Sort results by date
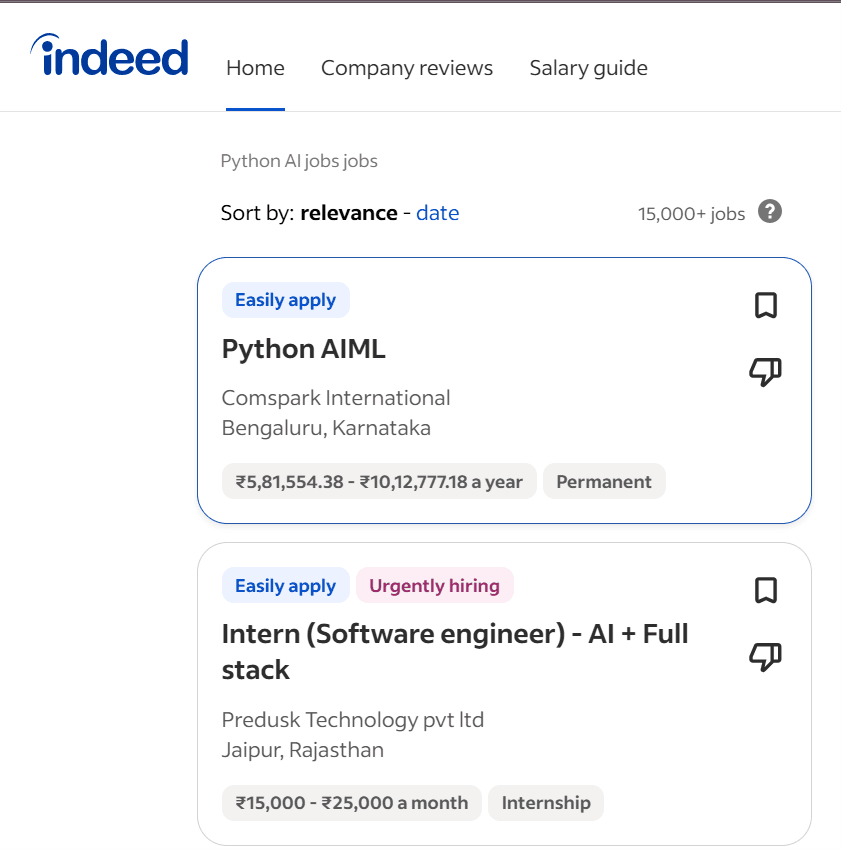841x850 pixels. click(437, 213)
